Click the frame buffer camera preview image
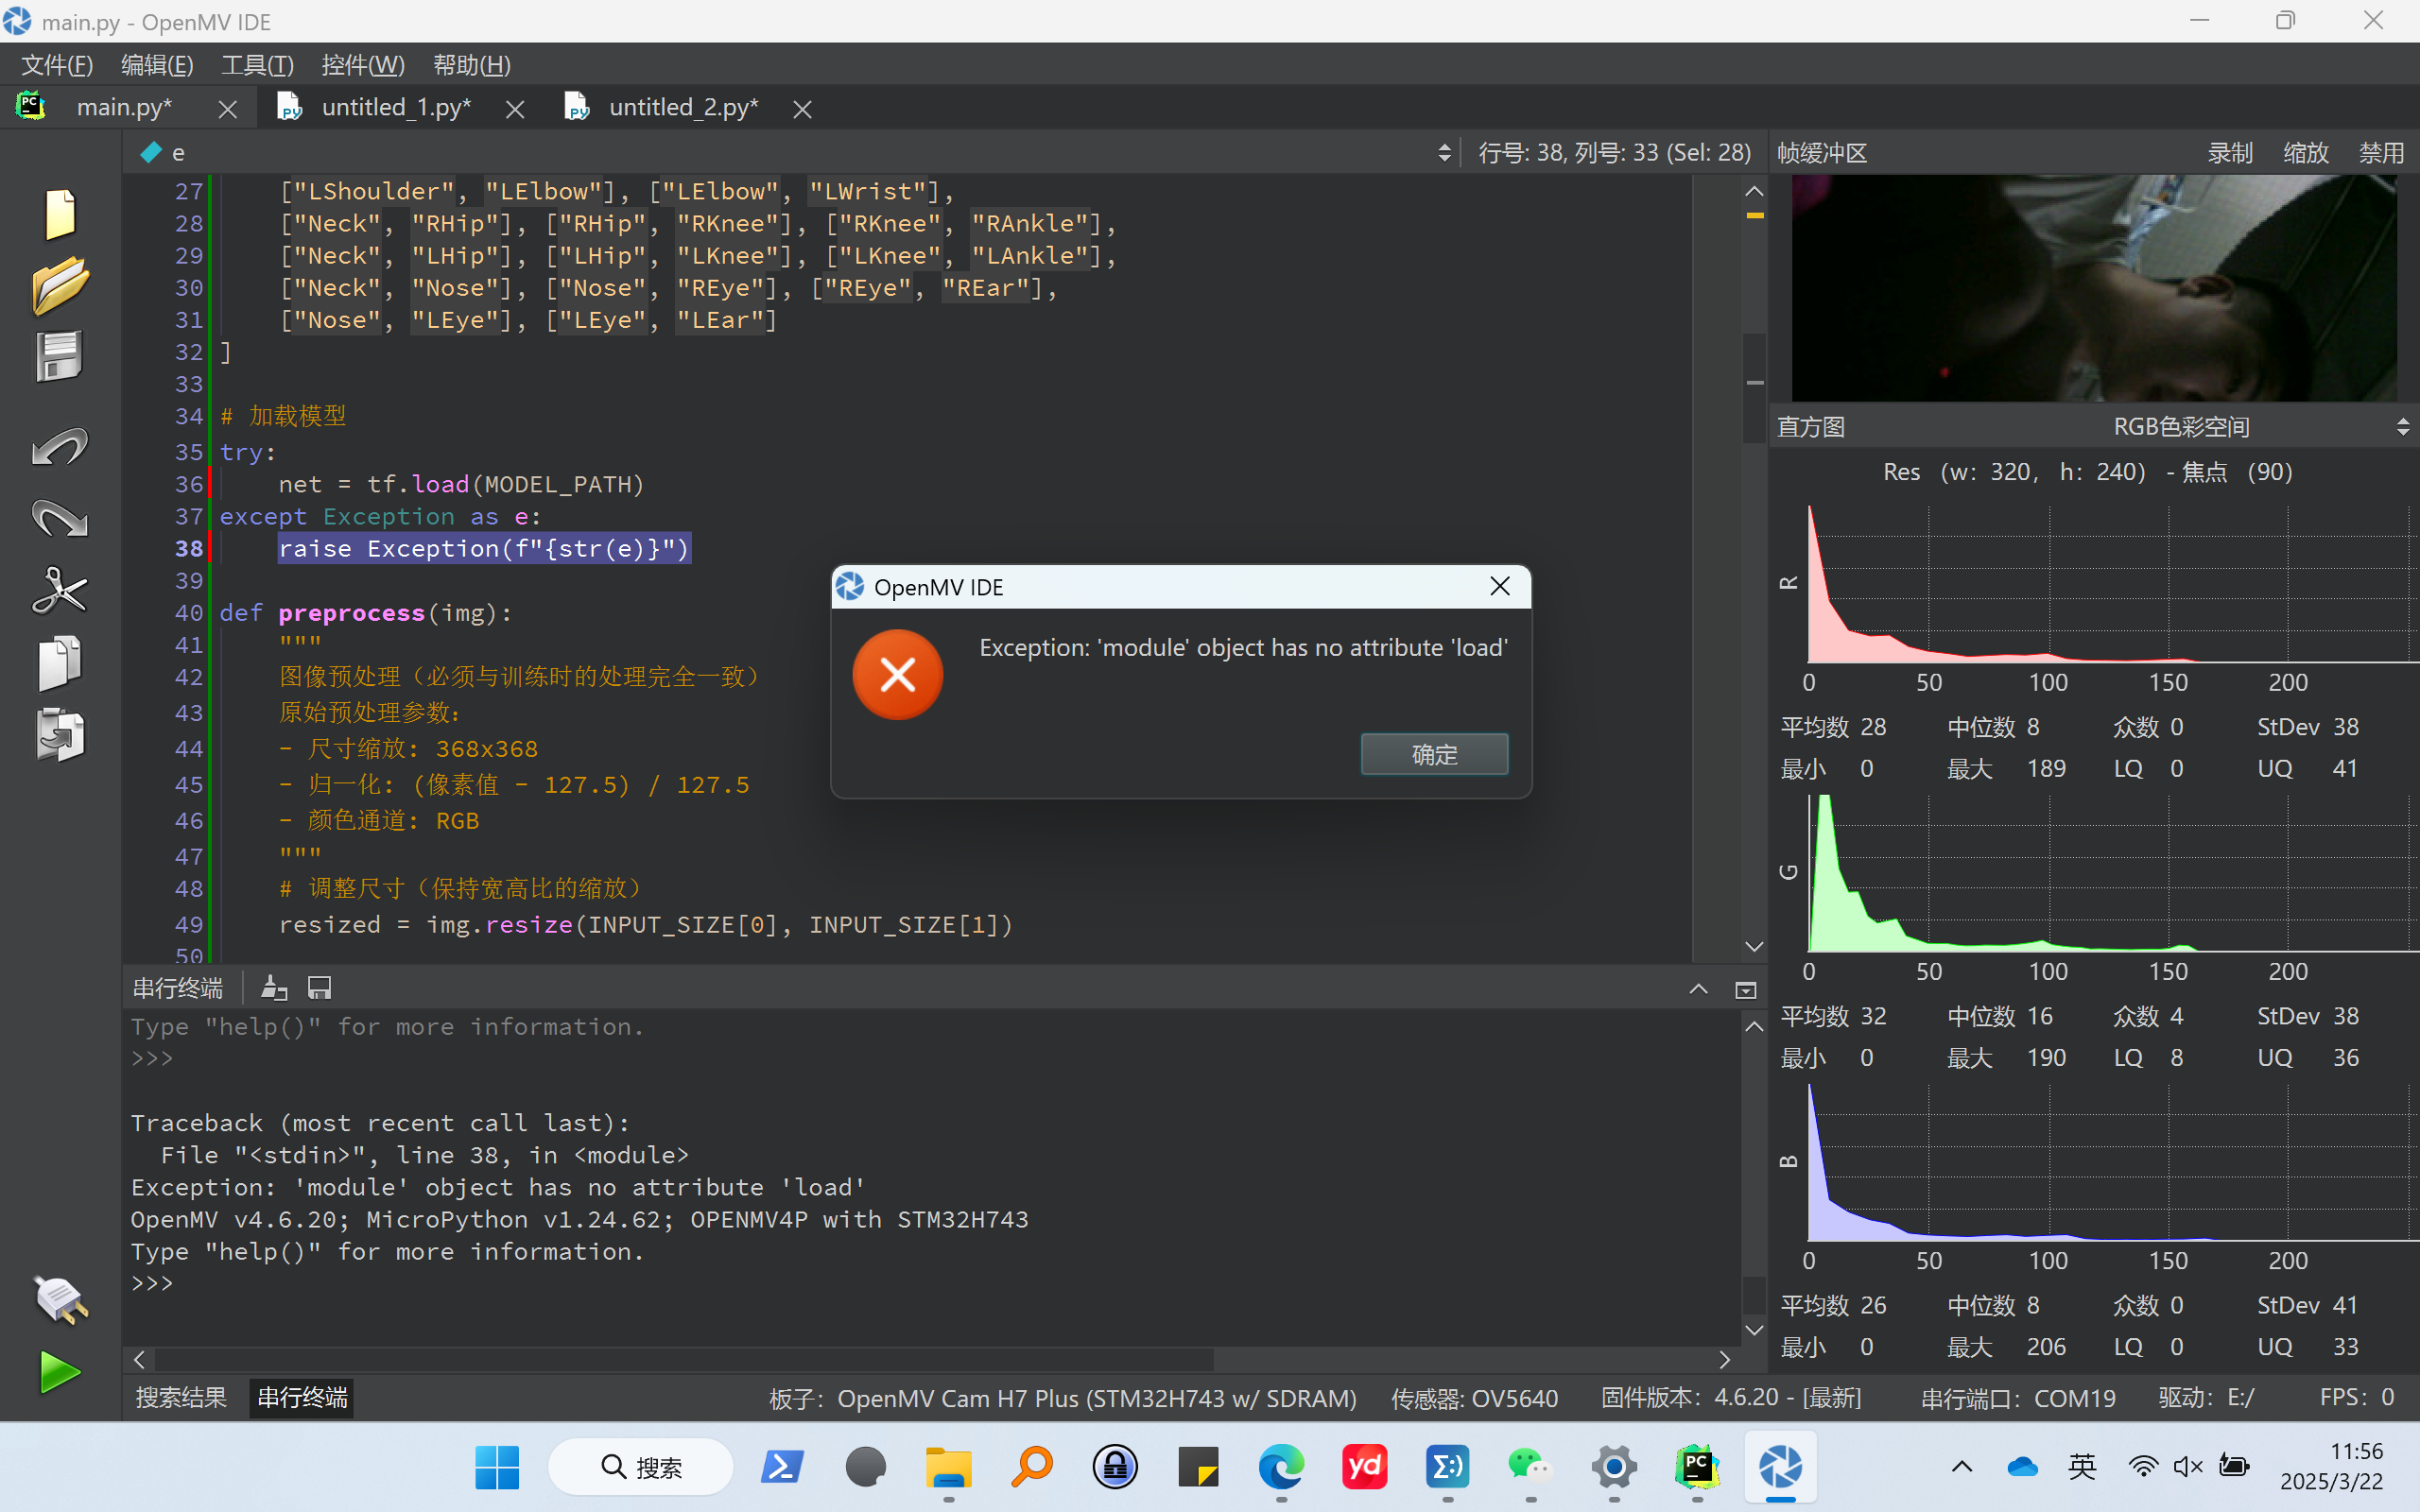 [x=2093, y=288]
